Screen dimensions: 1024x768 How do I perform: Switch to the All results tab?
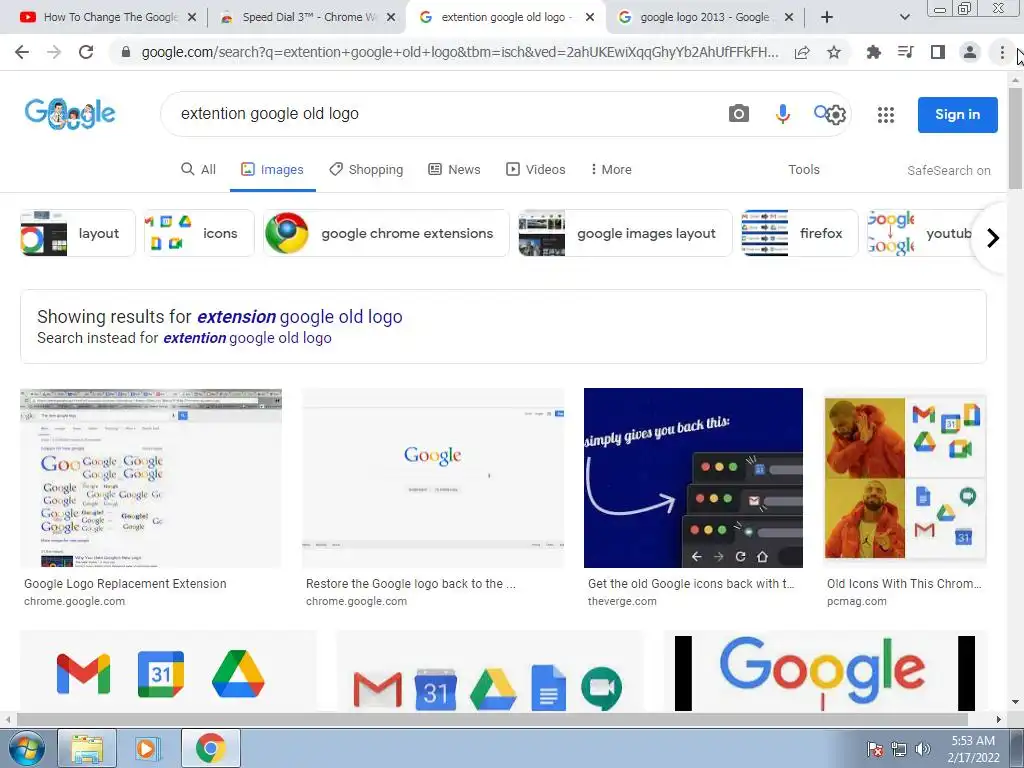tap(198, 170)
